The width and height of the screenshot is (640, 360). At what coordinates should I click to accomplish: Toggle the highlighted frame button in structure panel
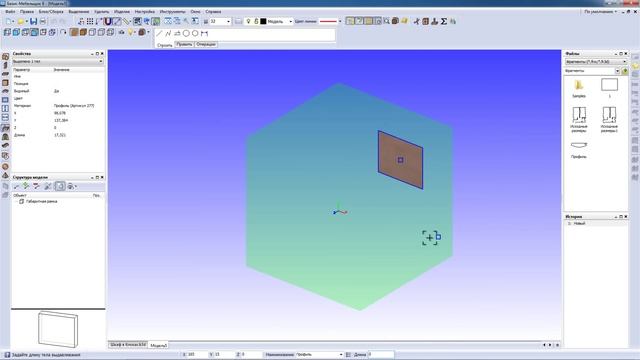point(60,186)
